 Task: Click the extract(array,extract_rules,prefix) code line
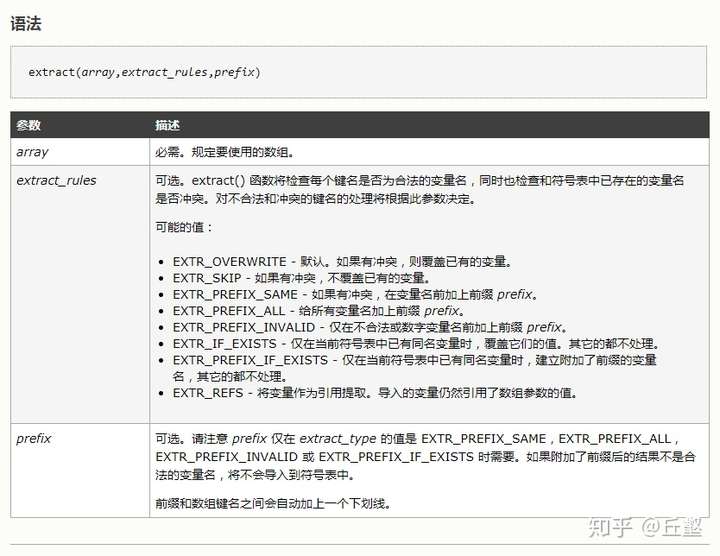[144, 72]
